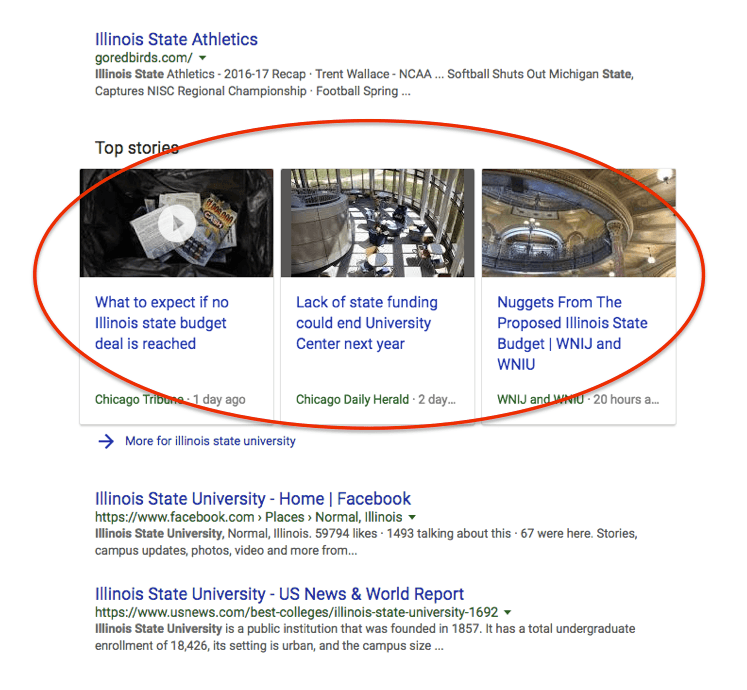
Task: Open capitol dome photo thumbnail
Action: [x=579, y=223]
